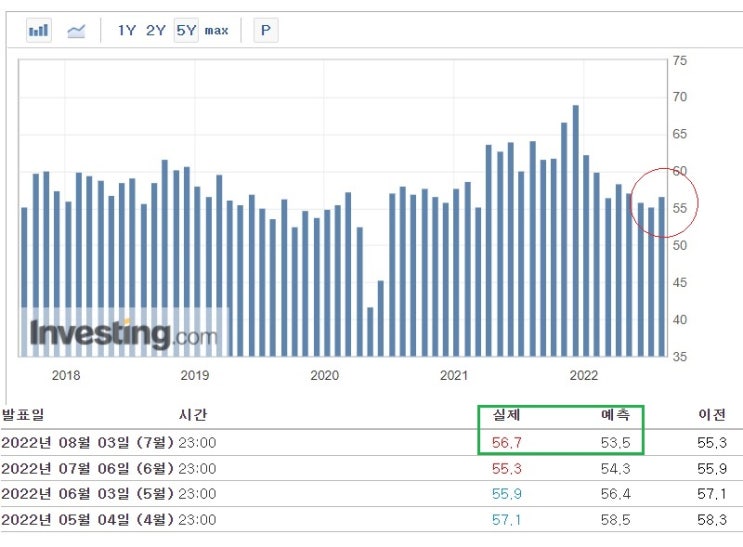Screen dimensions: 743x547
Task: Click forecast value 58.5
Action: pyautogui.click(x=616, y=520)
